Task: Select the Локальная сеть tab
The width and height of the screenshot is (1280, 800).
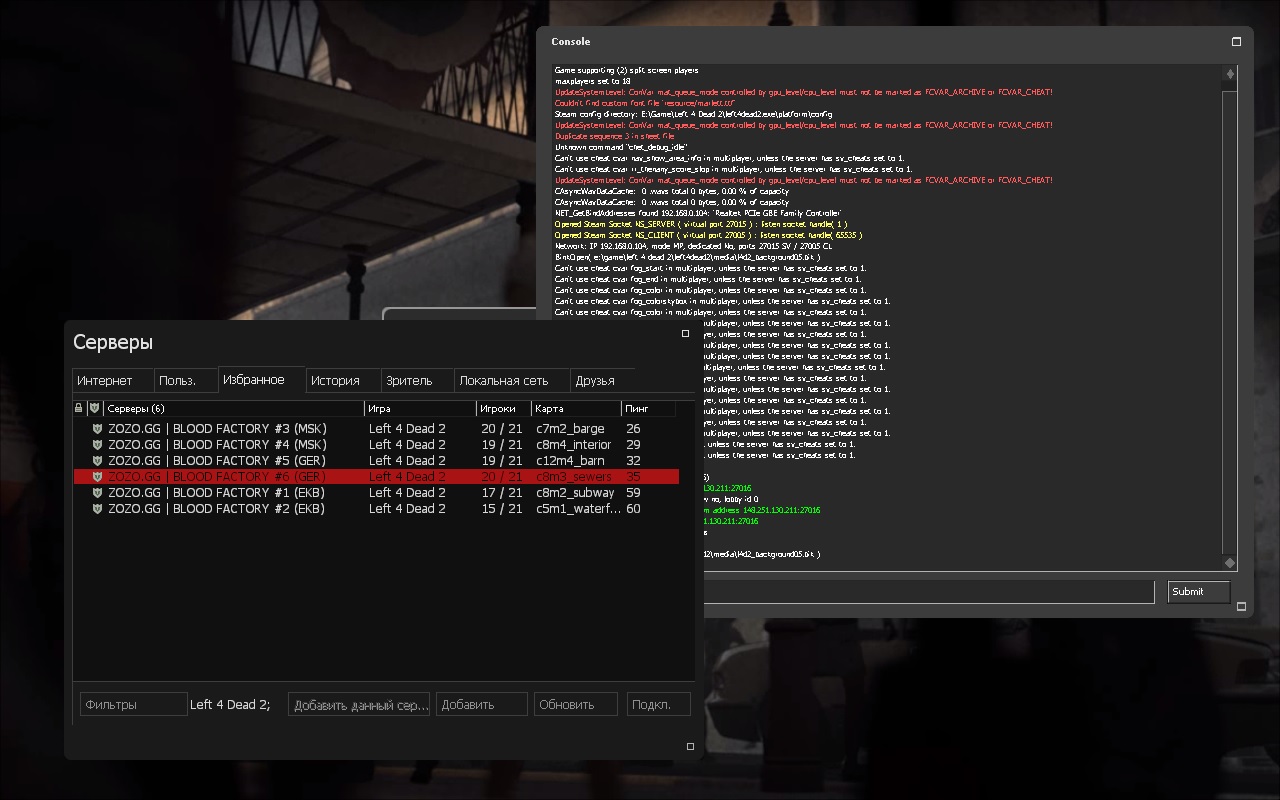Action: click(x=503, y=381)
